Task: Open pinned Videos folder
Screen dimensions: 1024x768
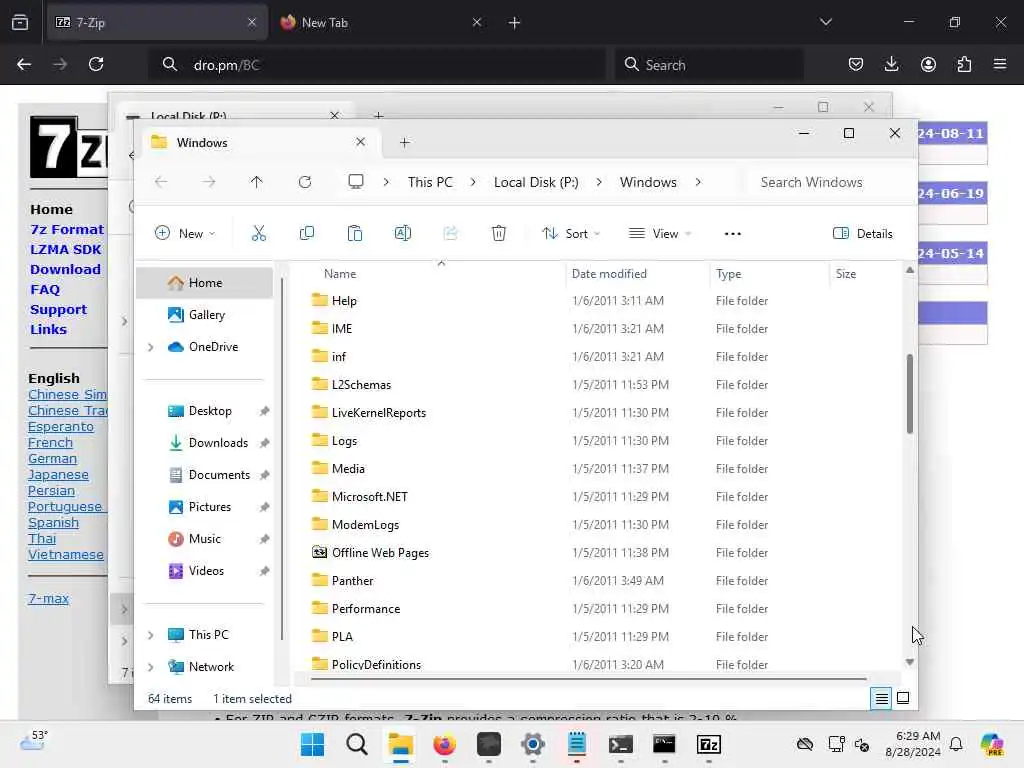Action: pos(204,571)
